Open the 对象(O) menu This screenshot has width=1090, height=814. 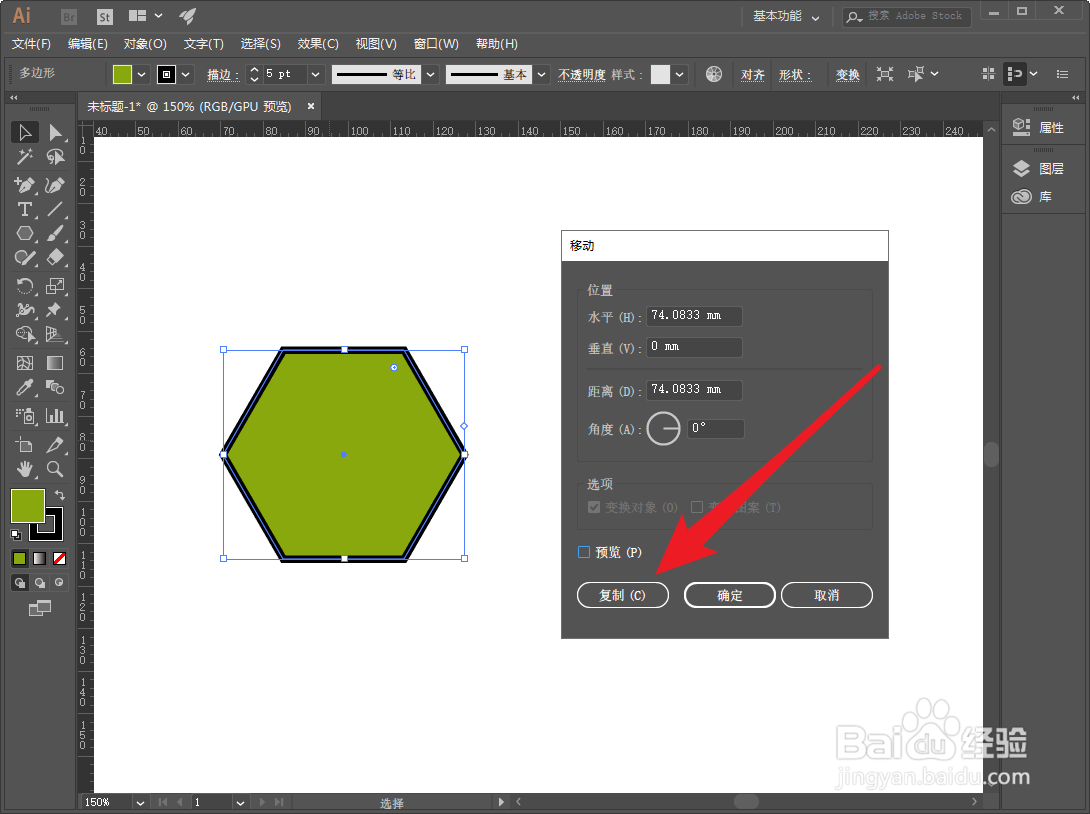point(145,44)
